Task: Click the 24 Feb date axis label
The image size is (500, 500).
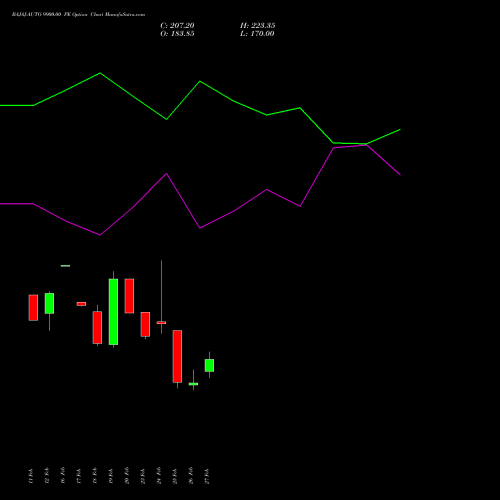Action: click(x=159, y=476)
